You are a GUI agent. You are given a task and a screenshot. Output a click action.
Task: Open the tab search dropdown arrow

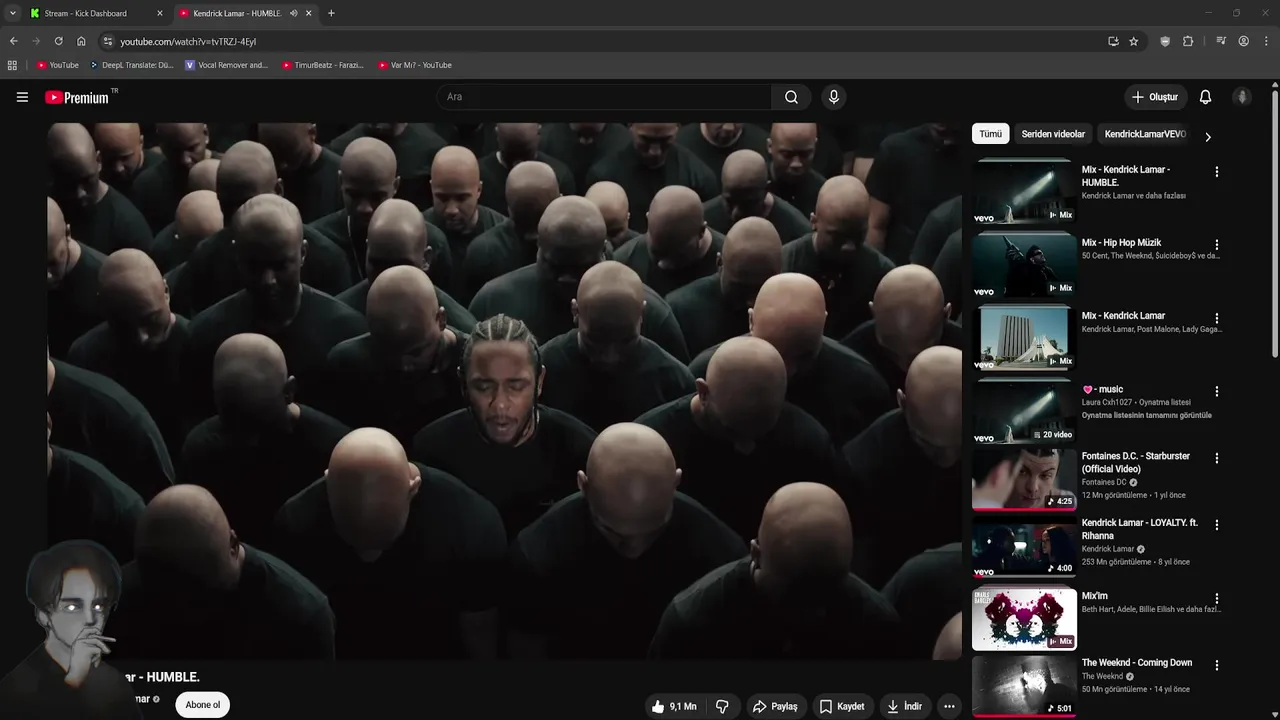(x=12, y=13)
